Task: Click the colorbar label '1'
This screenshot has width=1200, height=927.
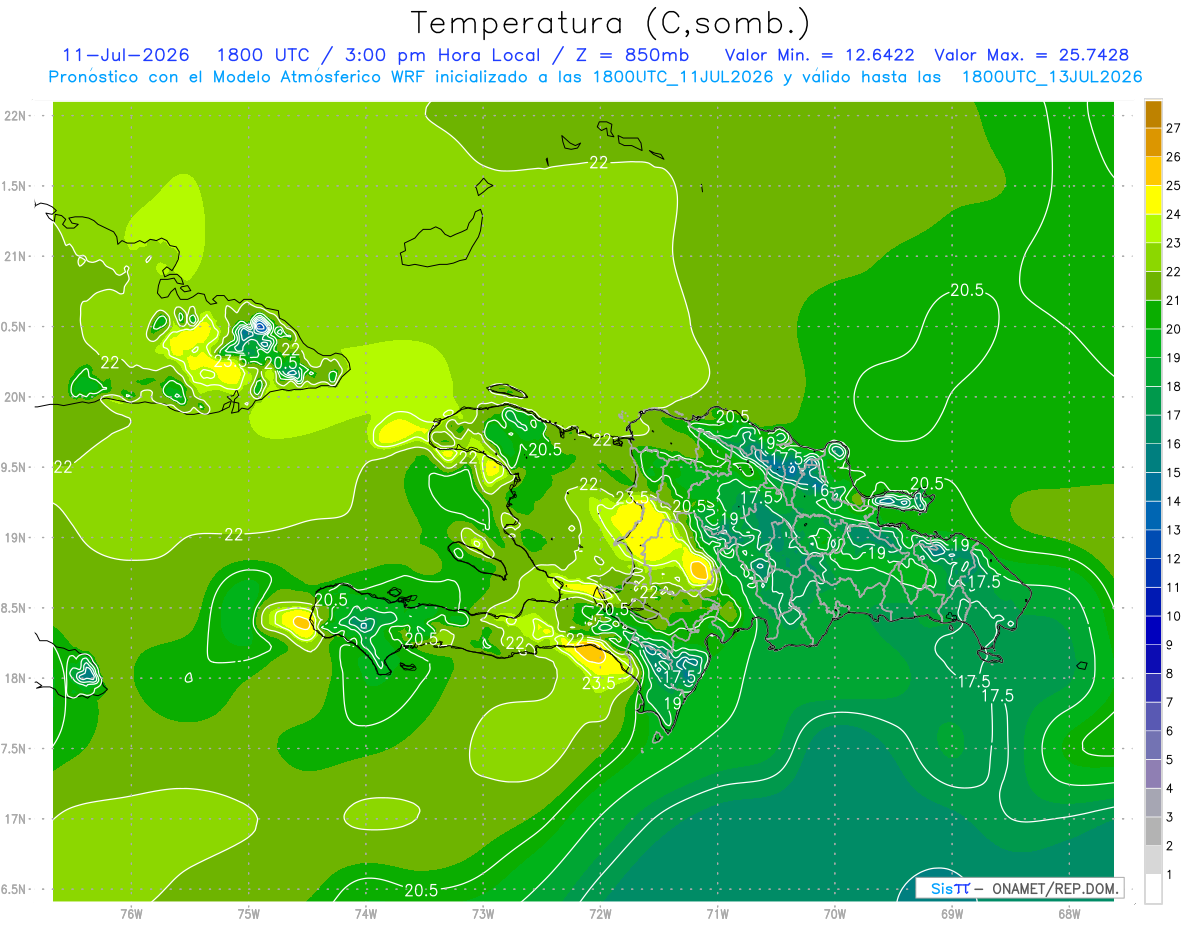Action: point(1171,874)
